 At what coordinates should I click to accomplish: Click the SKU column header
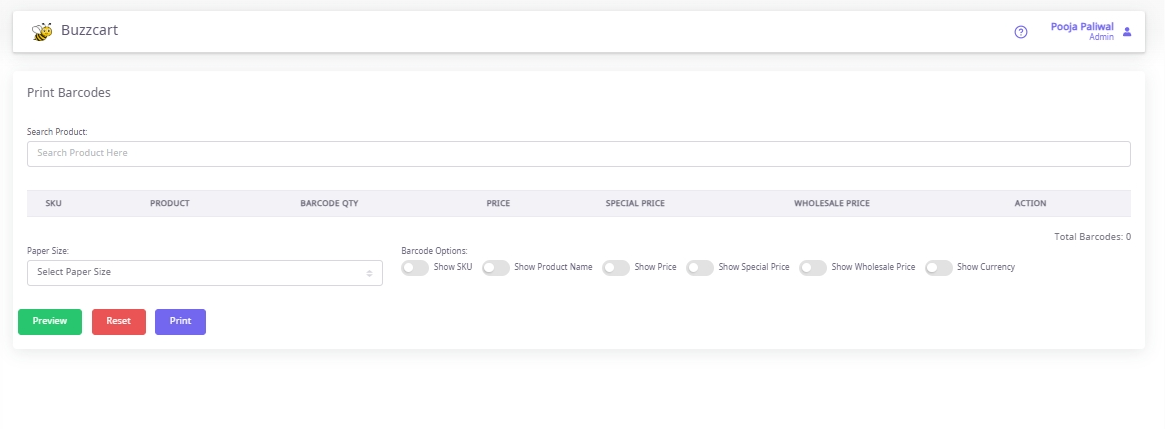(54, 204)
